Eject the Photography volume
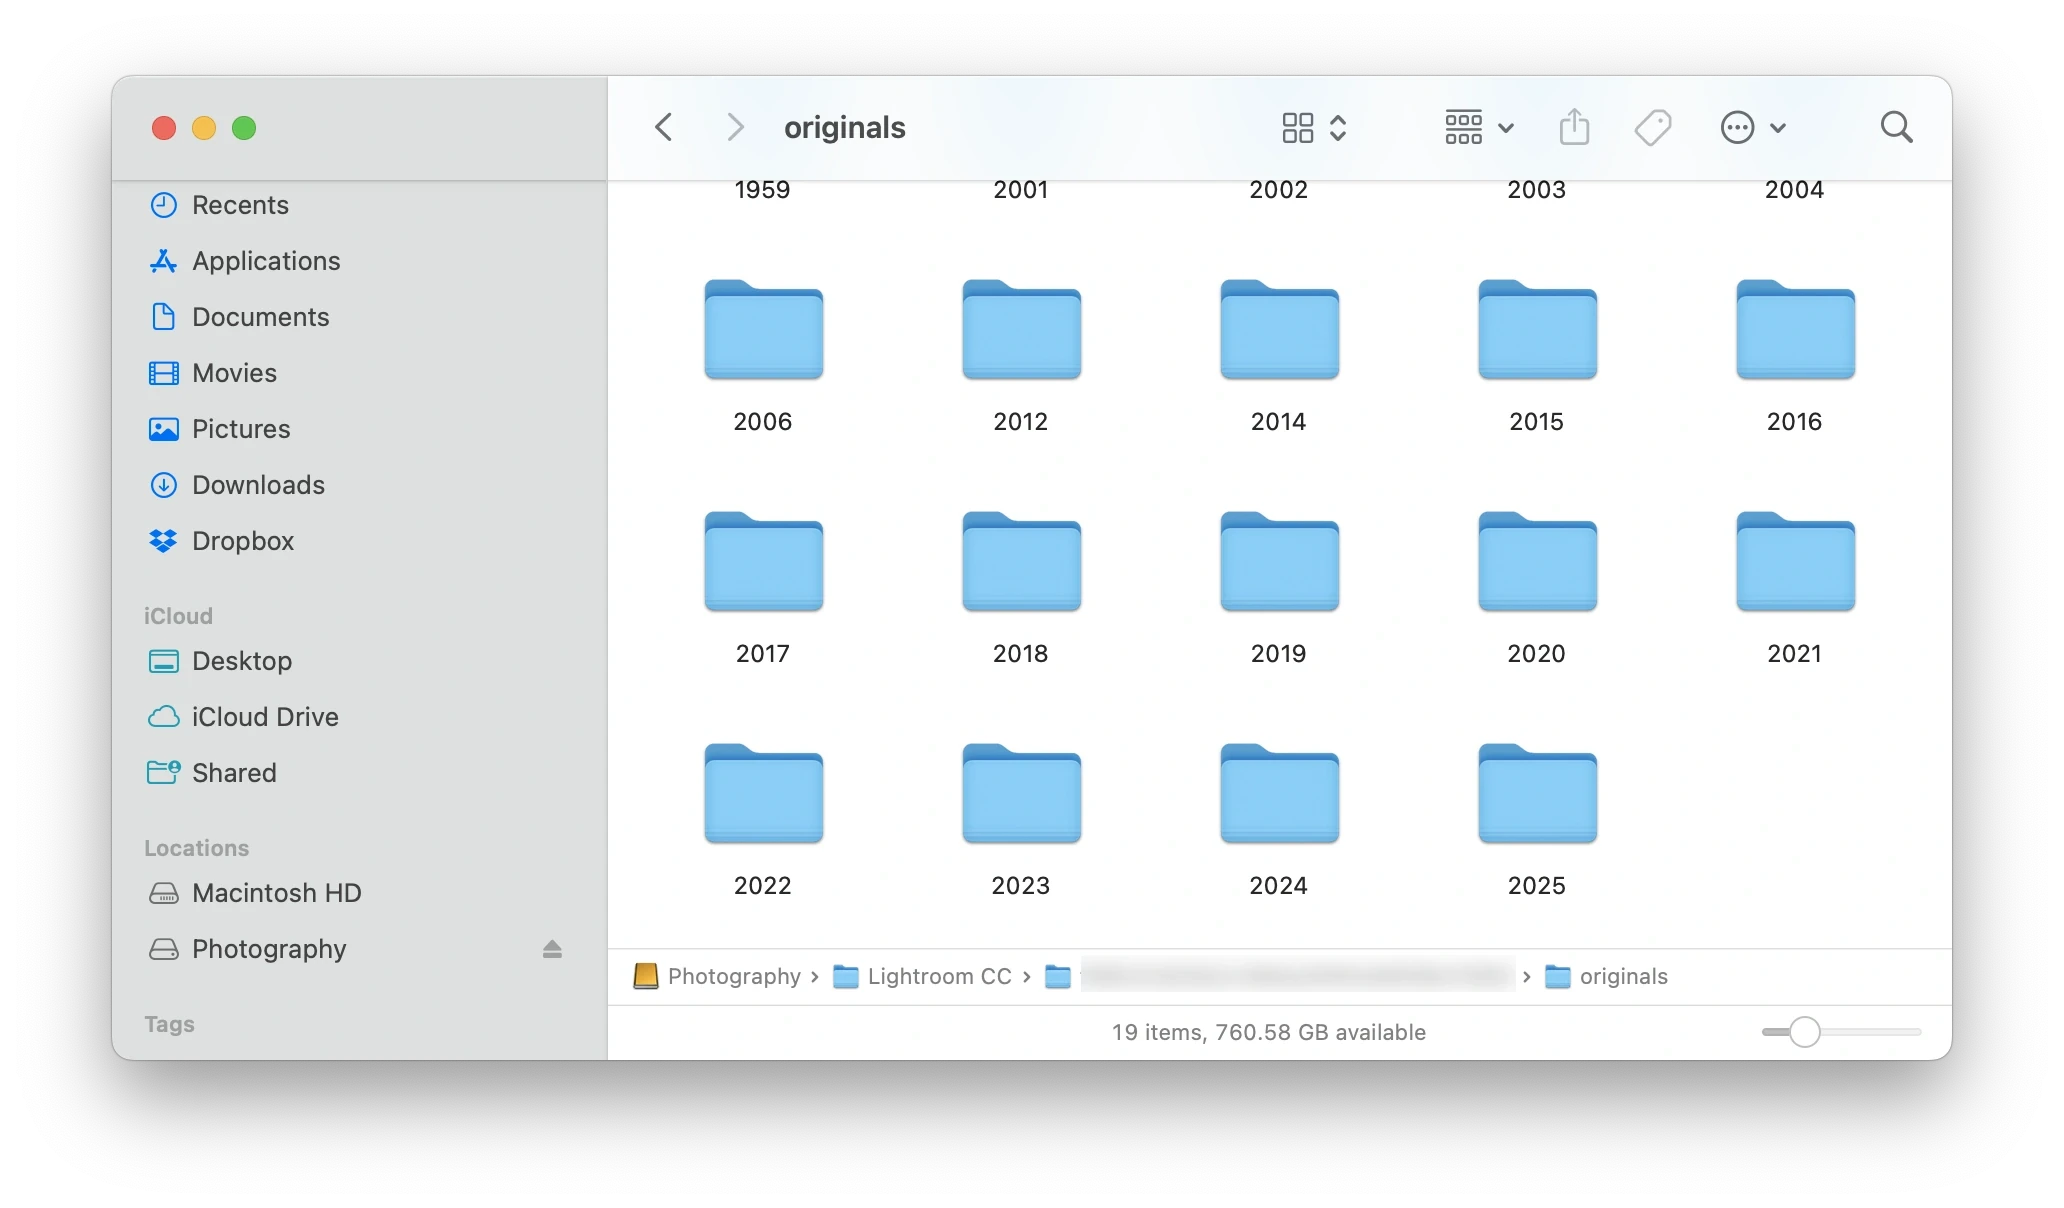The height and width of the screenshot is (1208, 2064). [x=551, y=950]
